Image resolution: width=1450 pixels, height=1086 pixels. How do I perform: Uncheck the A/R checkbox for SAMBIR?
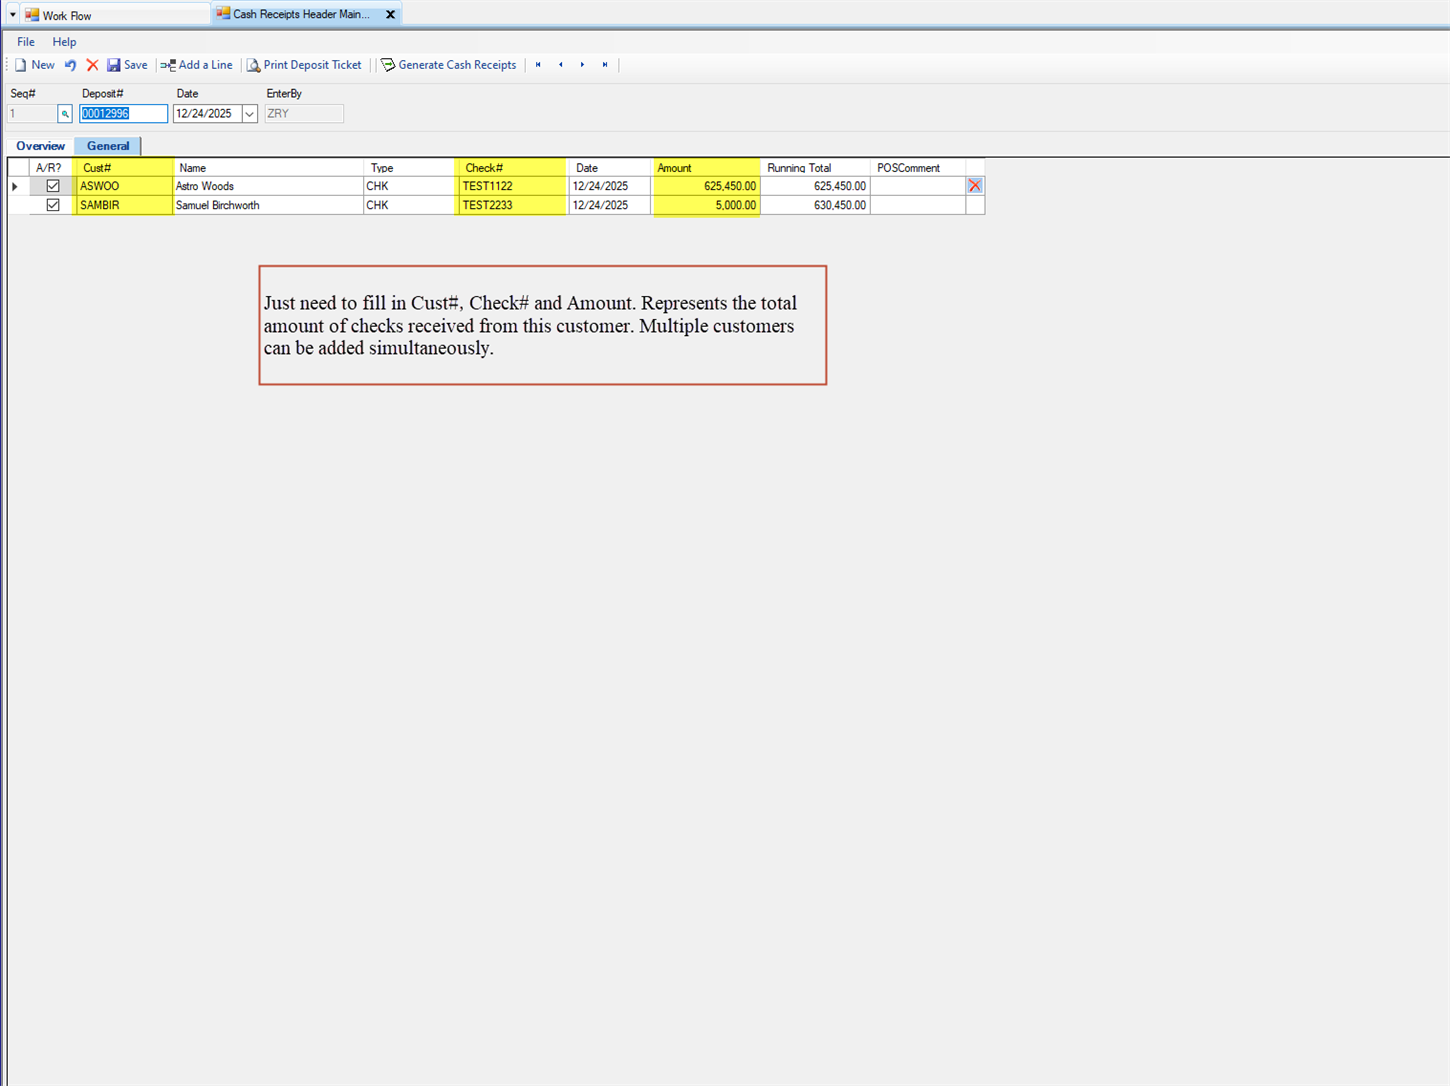coord(53,205)
